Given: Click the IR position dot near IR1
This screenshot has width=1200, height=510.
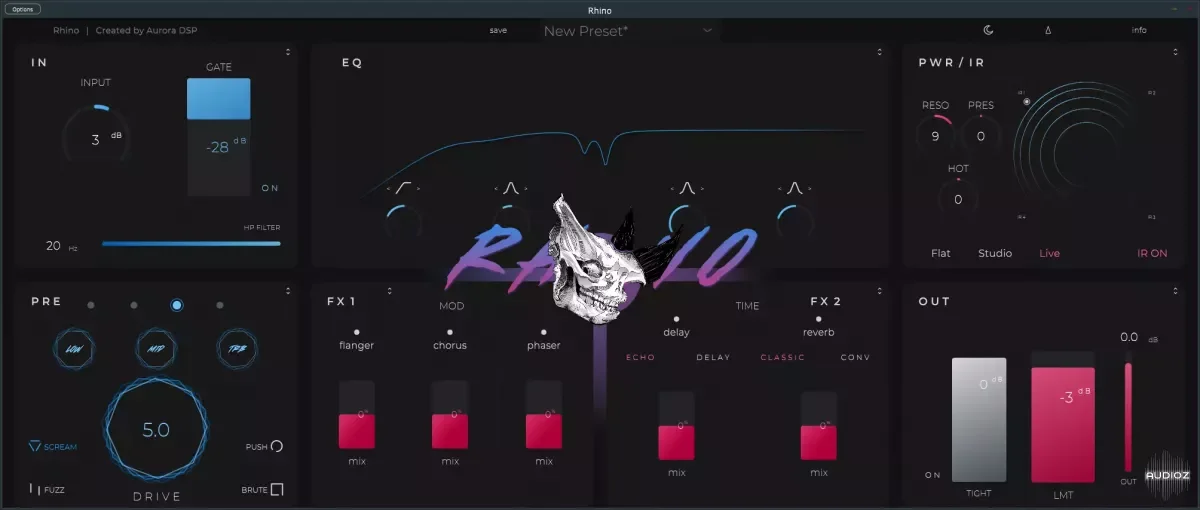Looking at the screenshot, I should click(x=1027, y=101).
